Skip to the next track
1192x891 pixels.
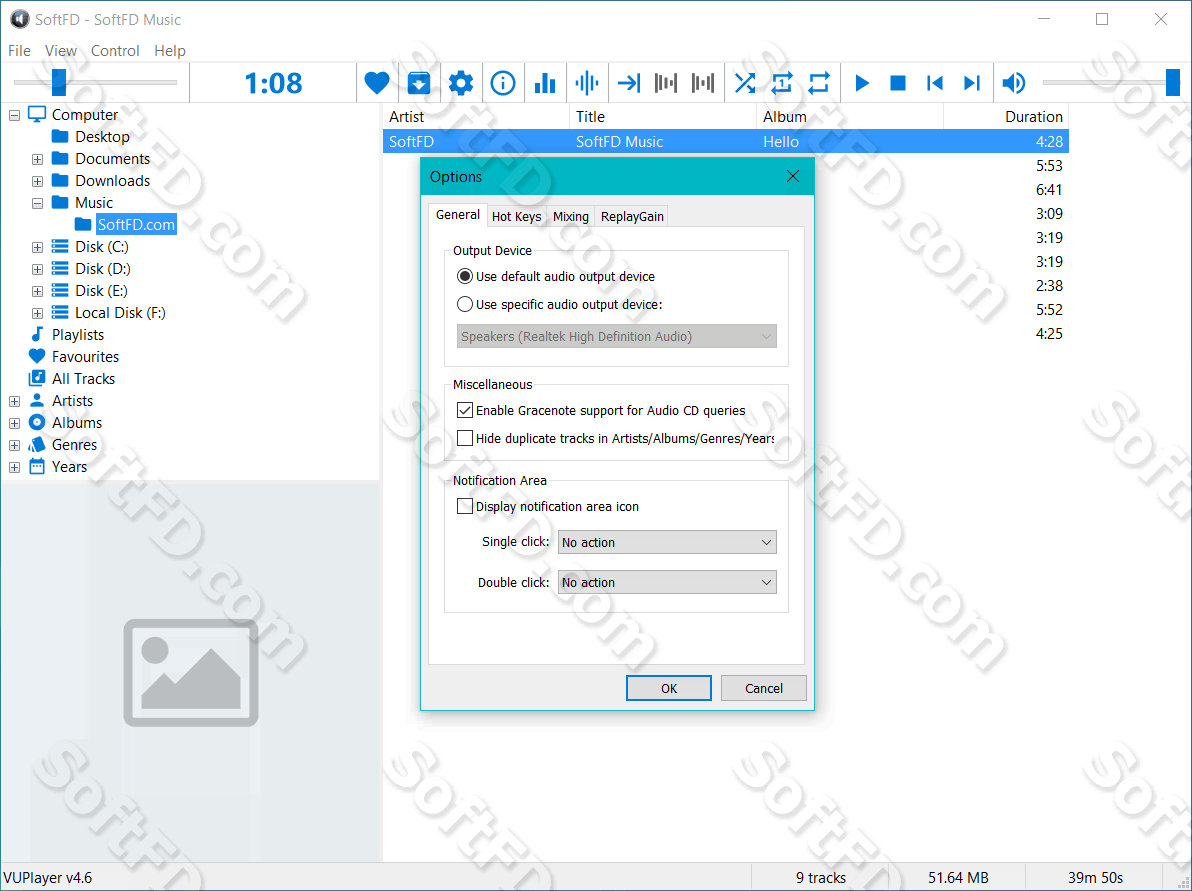click(972, 82)
